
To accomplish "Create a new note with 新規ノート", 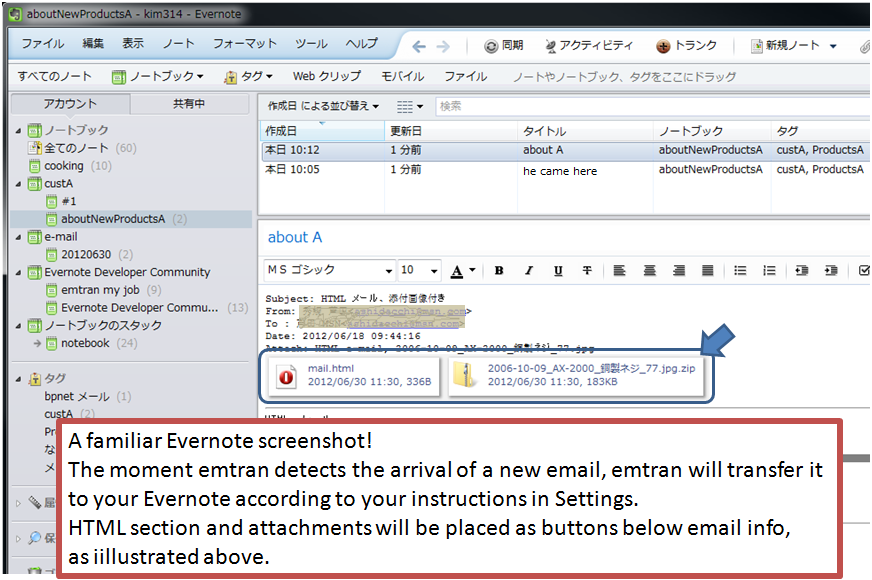I will (785, 46).
